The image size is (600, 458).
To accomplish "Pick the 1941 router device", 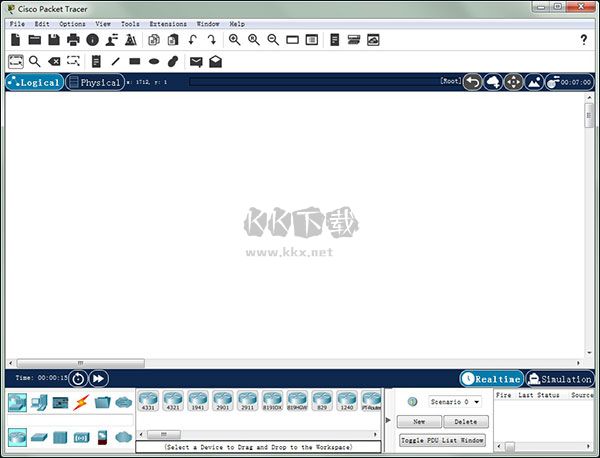I will click(198, 401).
